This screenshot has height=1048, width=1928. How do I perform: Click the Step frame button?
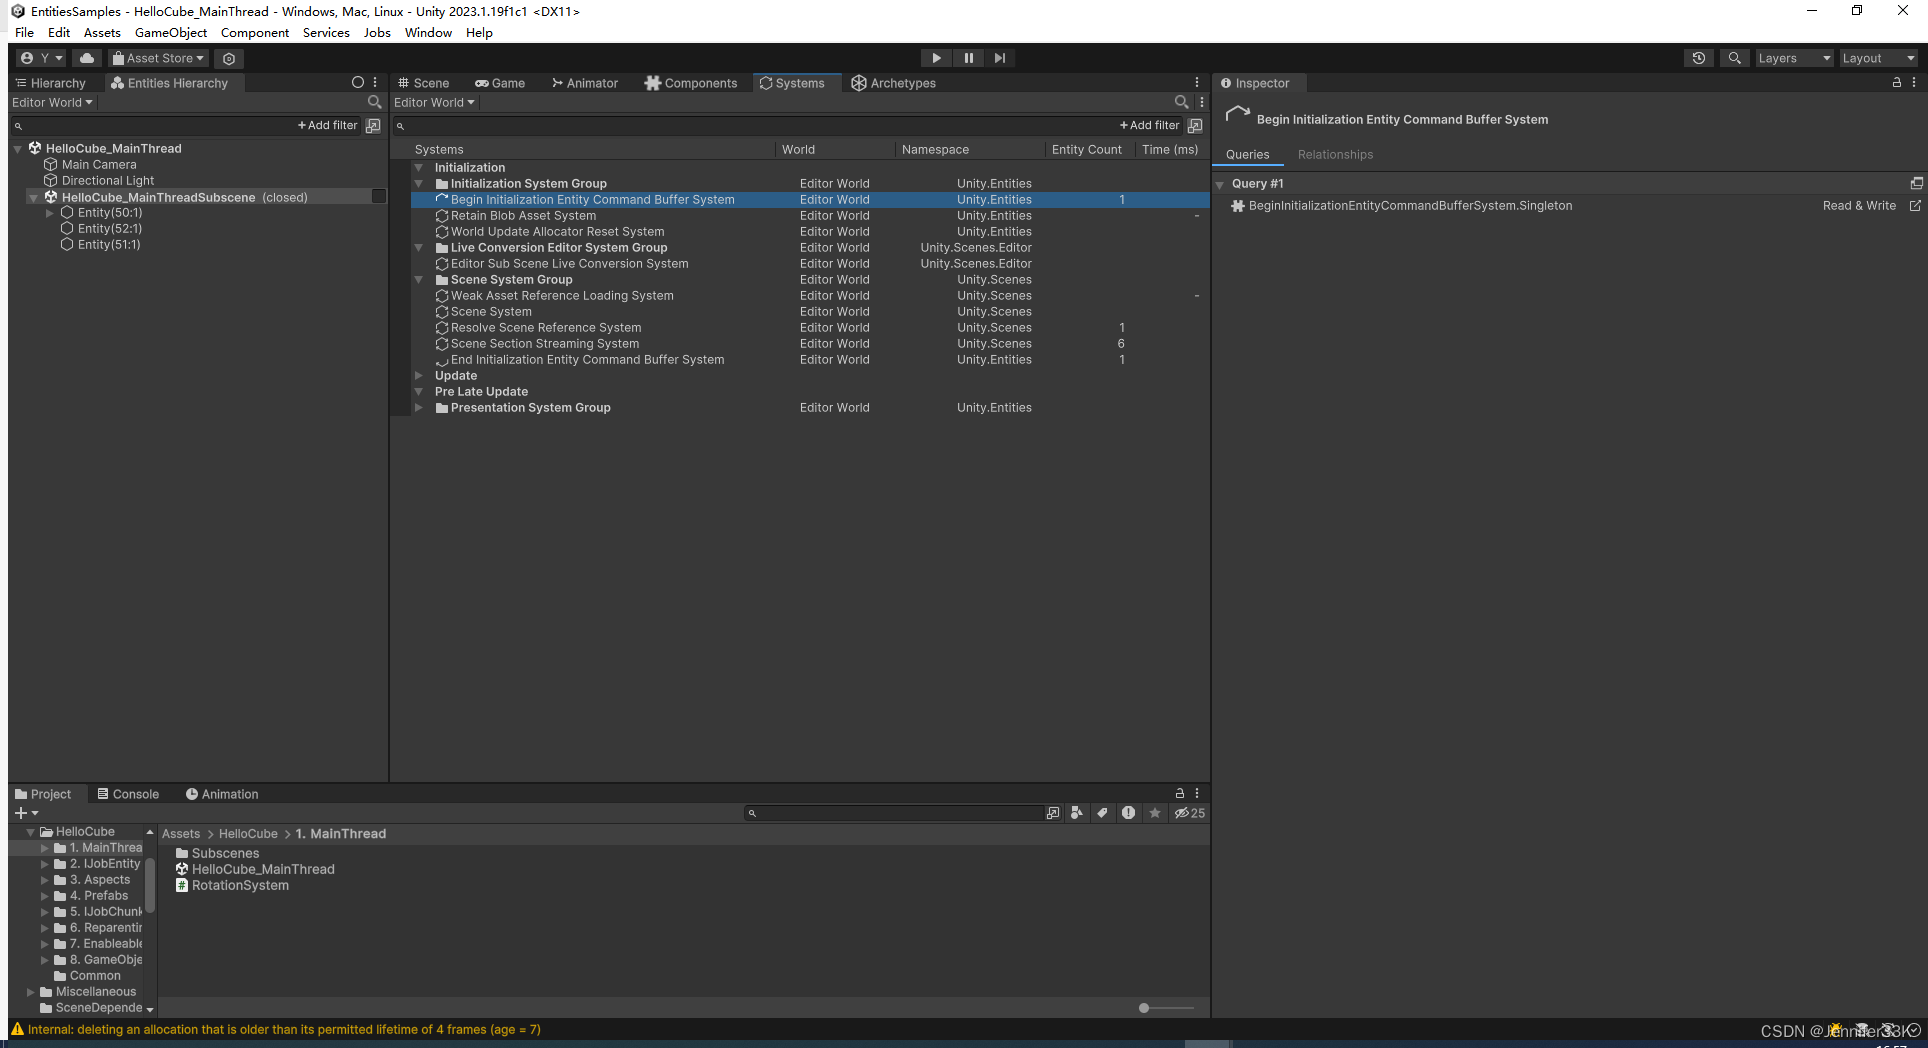[1000, 58]
